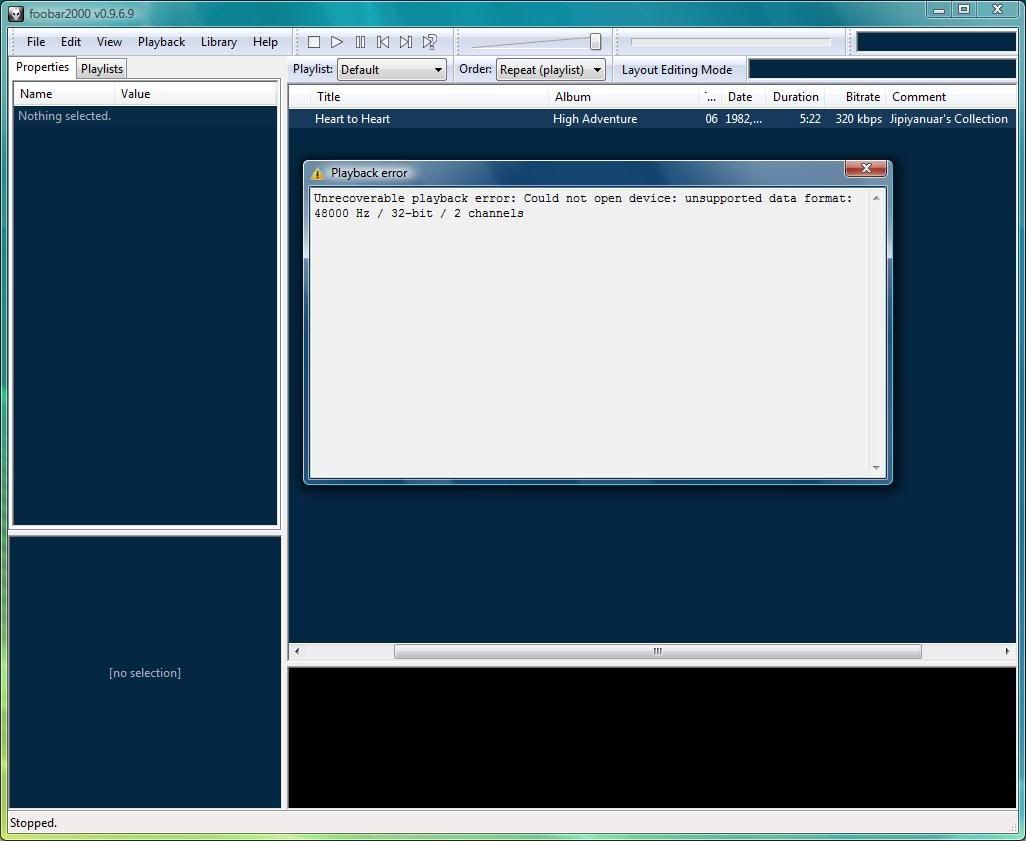Click the playlist horizontal scrollbar thumb

click(x=658, y=651)
